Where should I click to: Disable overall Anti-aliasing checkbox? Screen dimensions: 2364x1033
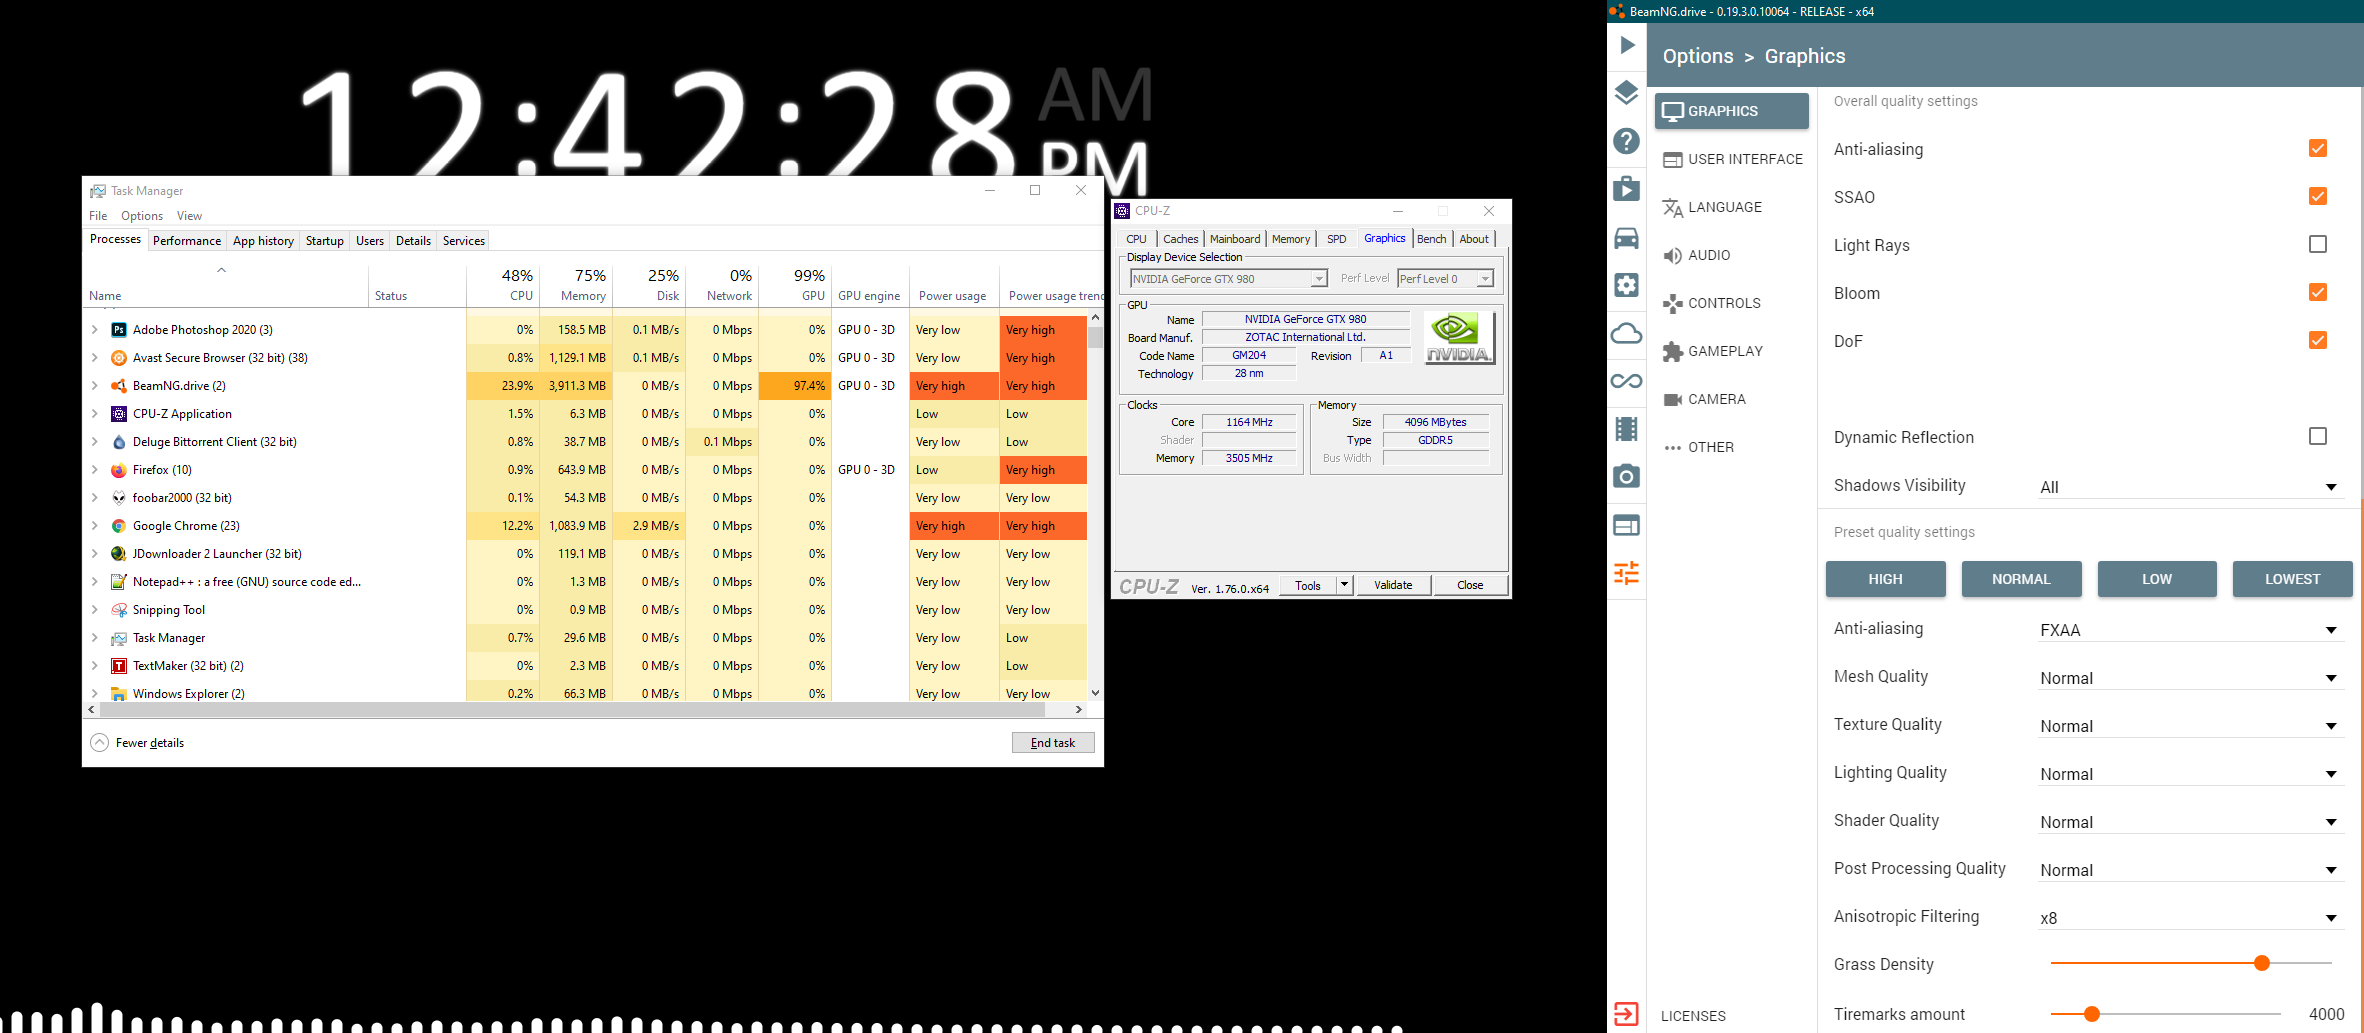click(2318, 149)
